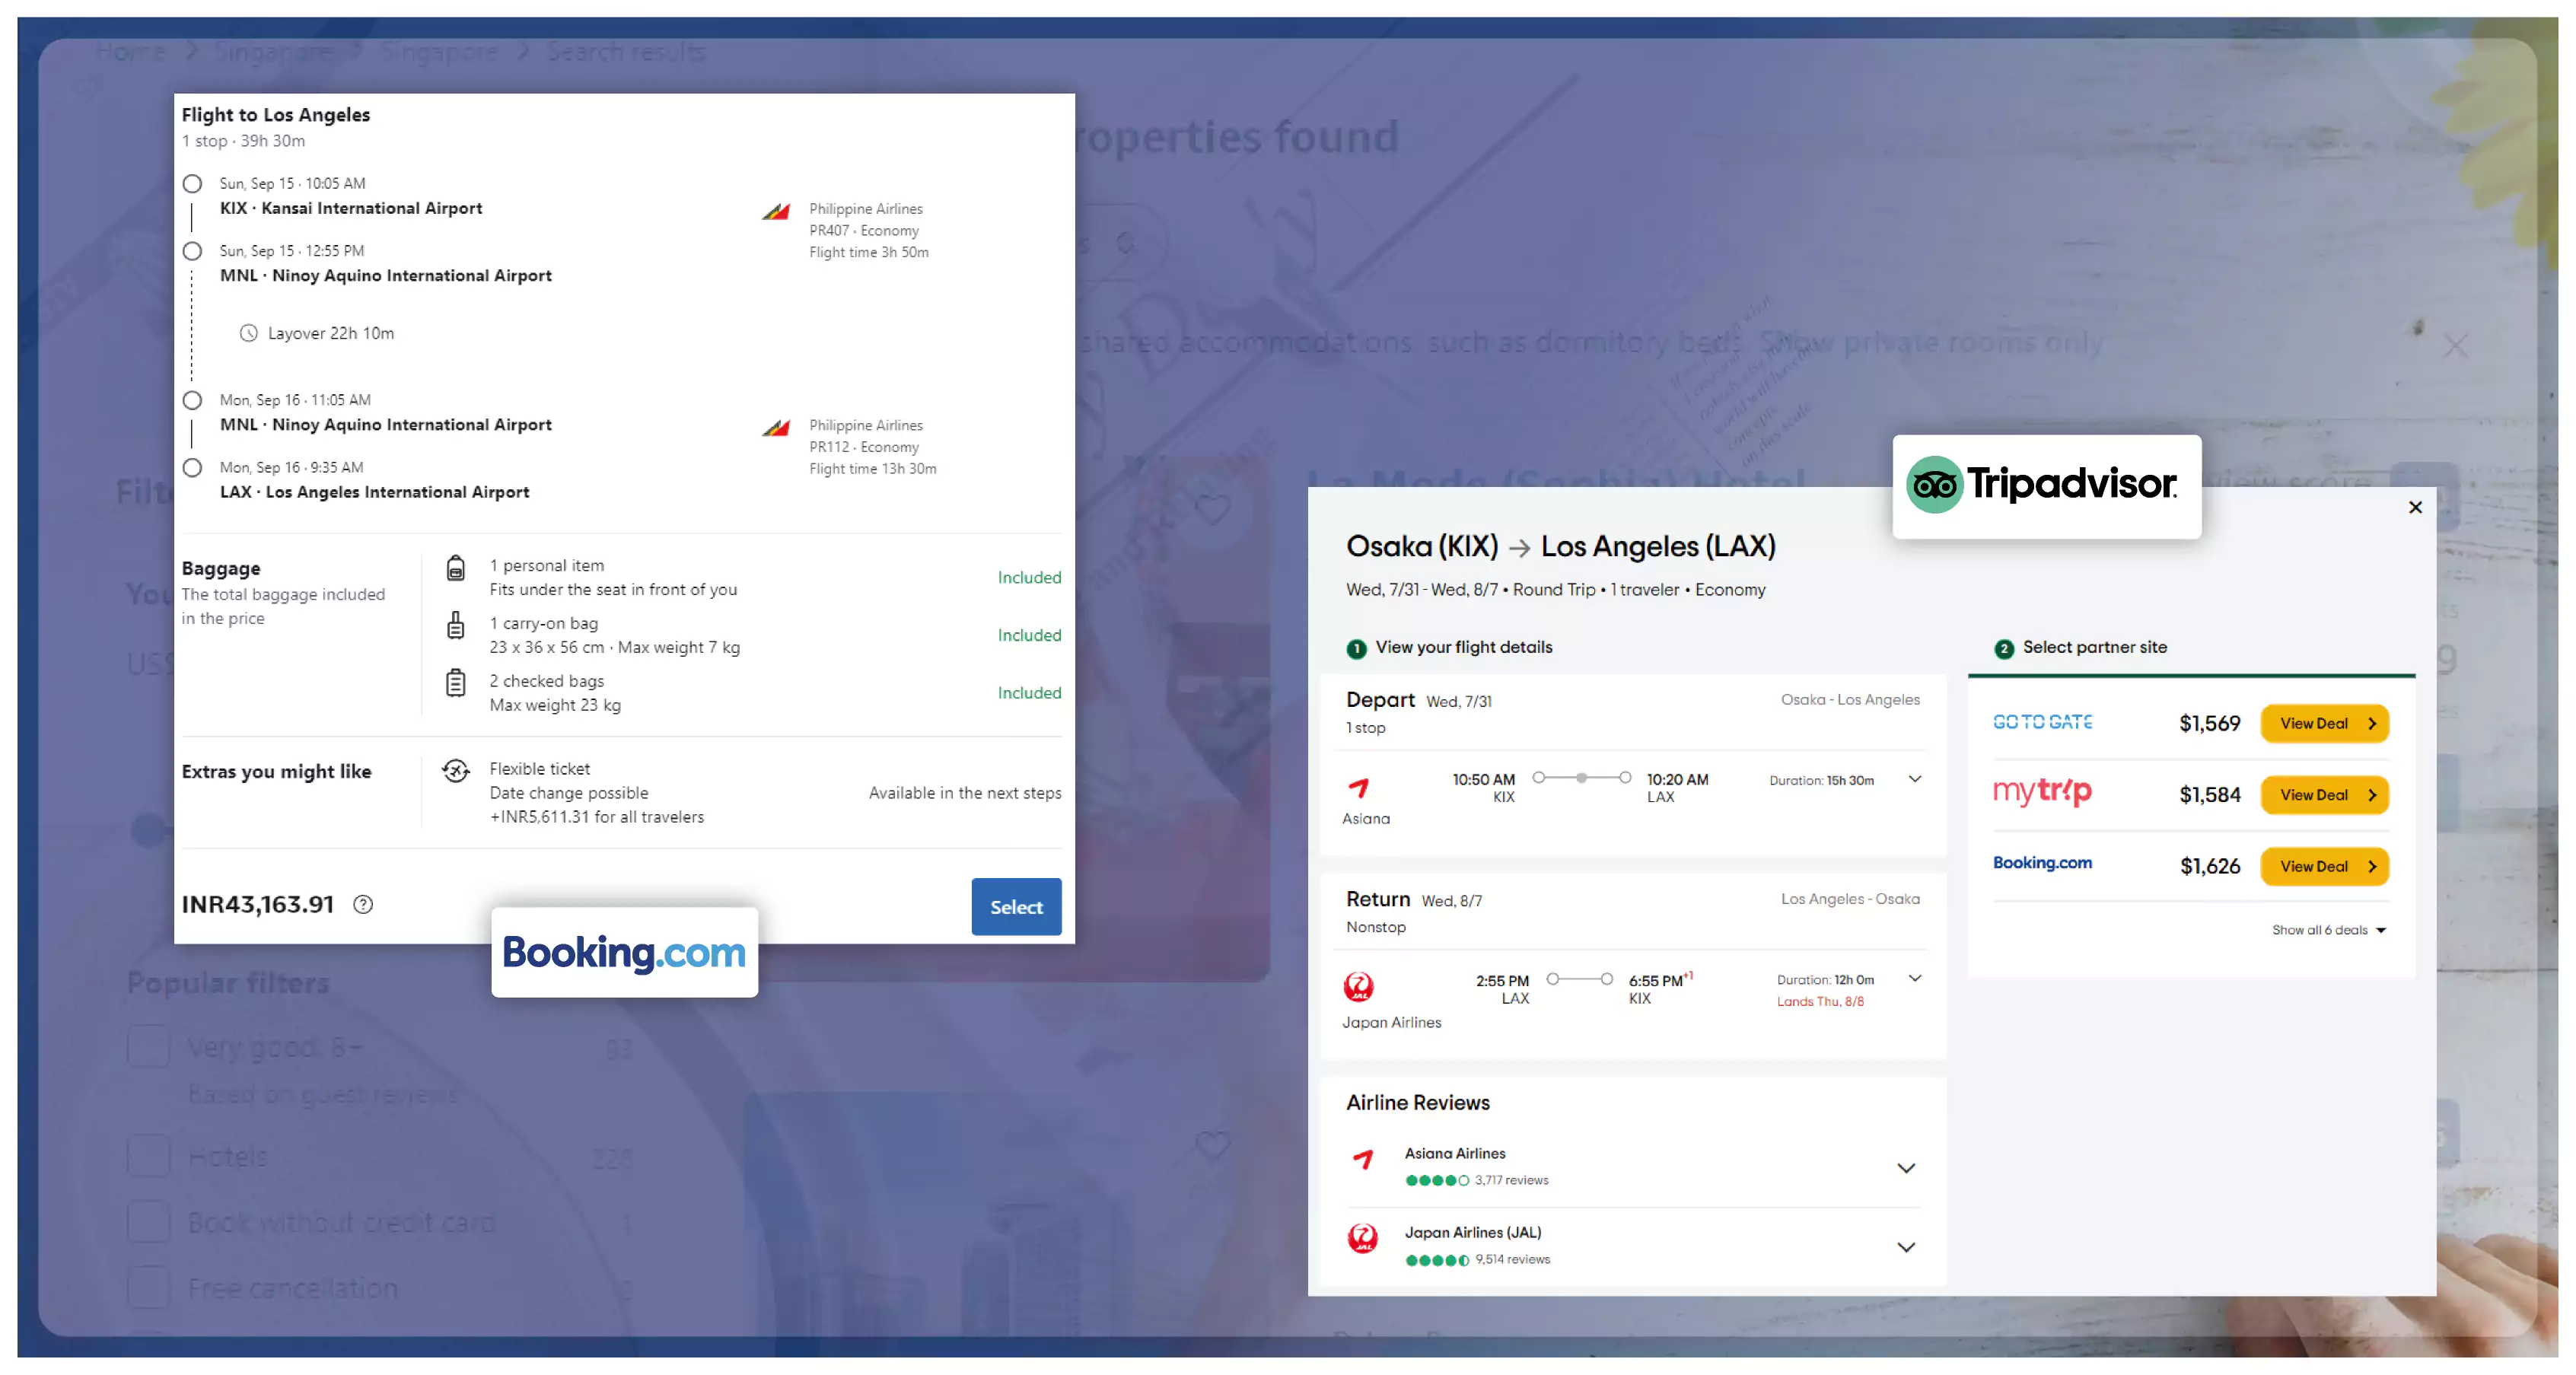Click the checked bags icon
This screenshot has width=2576, height=1375.
455,683
